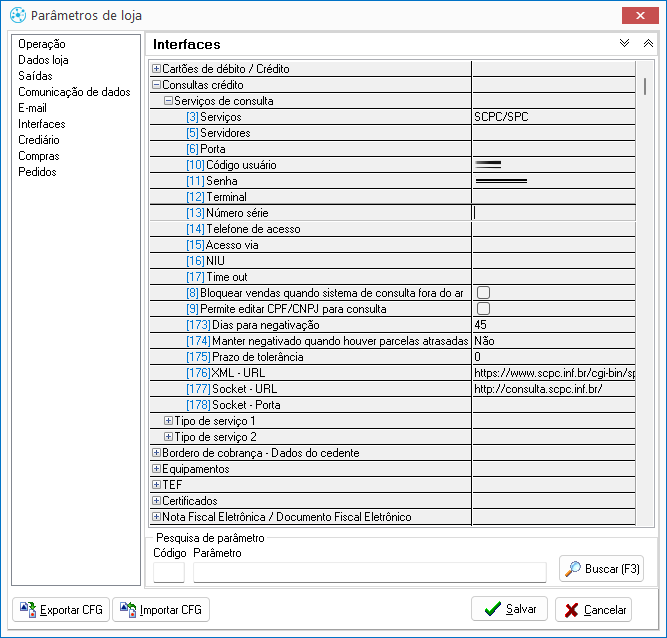
Task: Expand Nota Fiscal Eletrônica node
Action: coord(156,517)
